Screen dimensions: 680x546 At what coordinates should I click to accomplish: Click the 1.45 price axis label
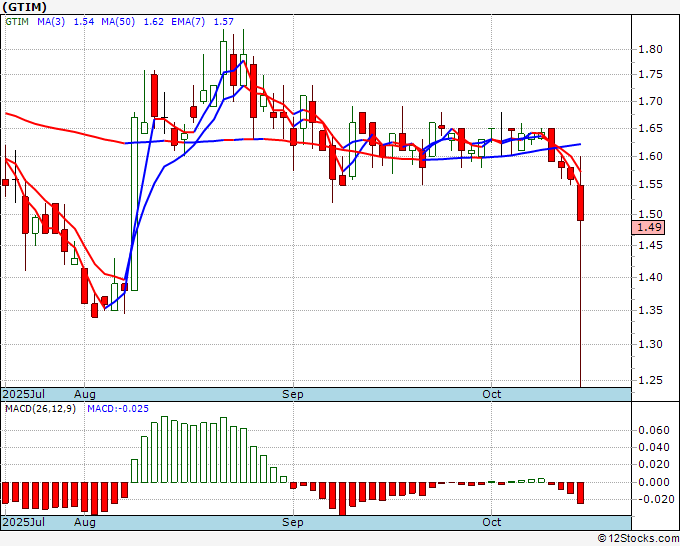coord(651,245)
